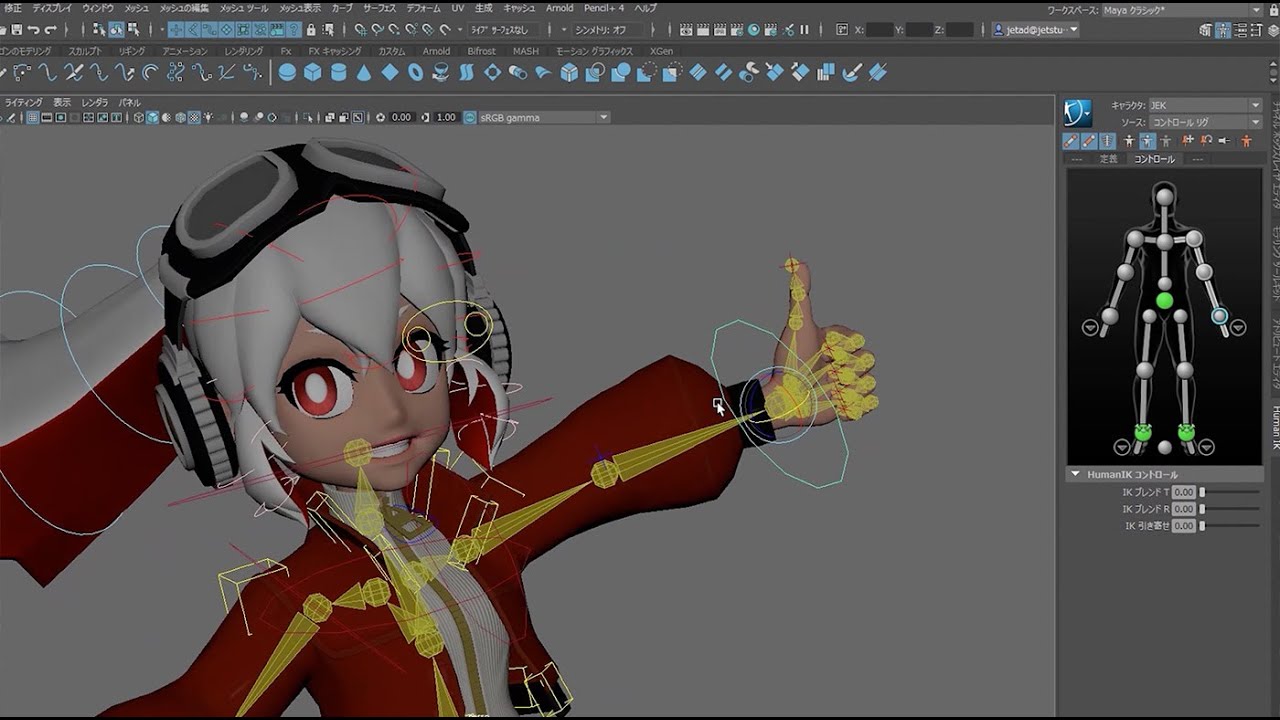This screenshot has width=1280, height=720.
Task: Click the light bulb lighting icon in viewport toolbar
Action: pyautogui.click(x=208, y=117)
